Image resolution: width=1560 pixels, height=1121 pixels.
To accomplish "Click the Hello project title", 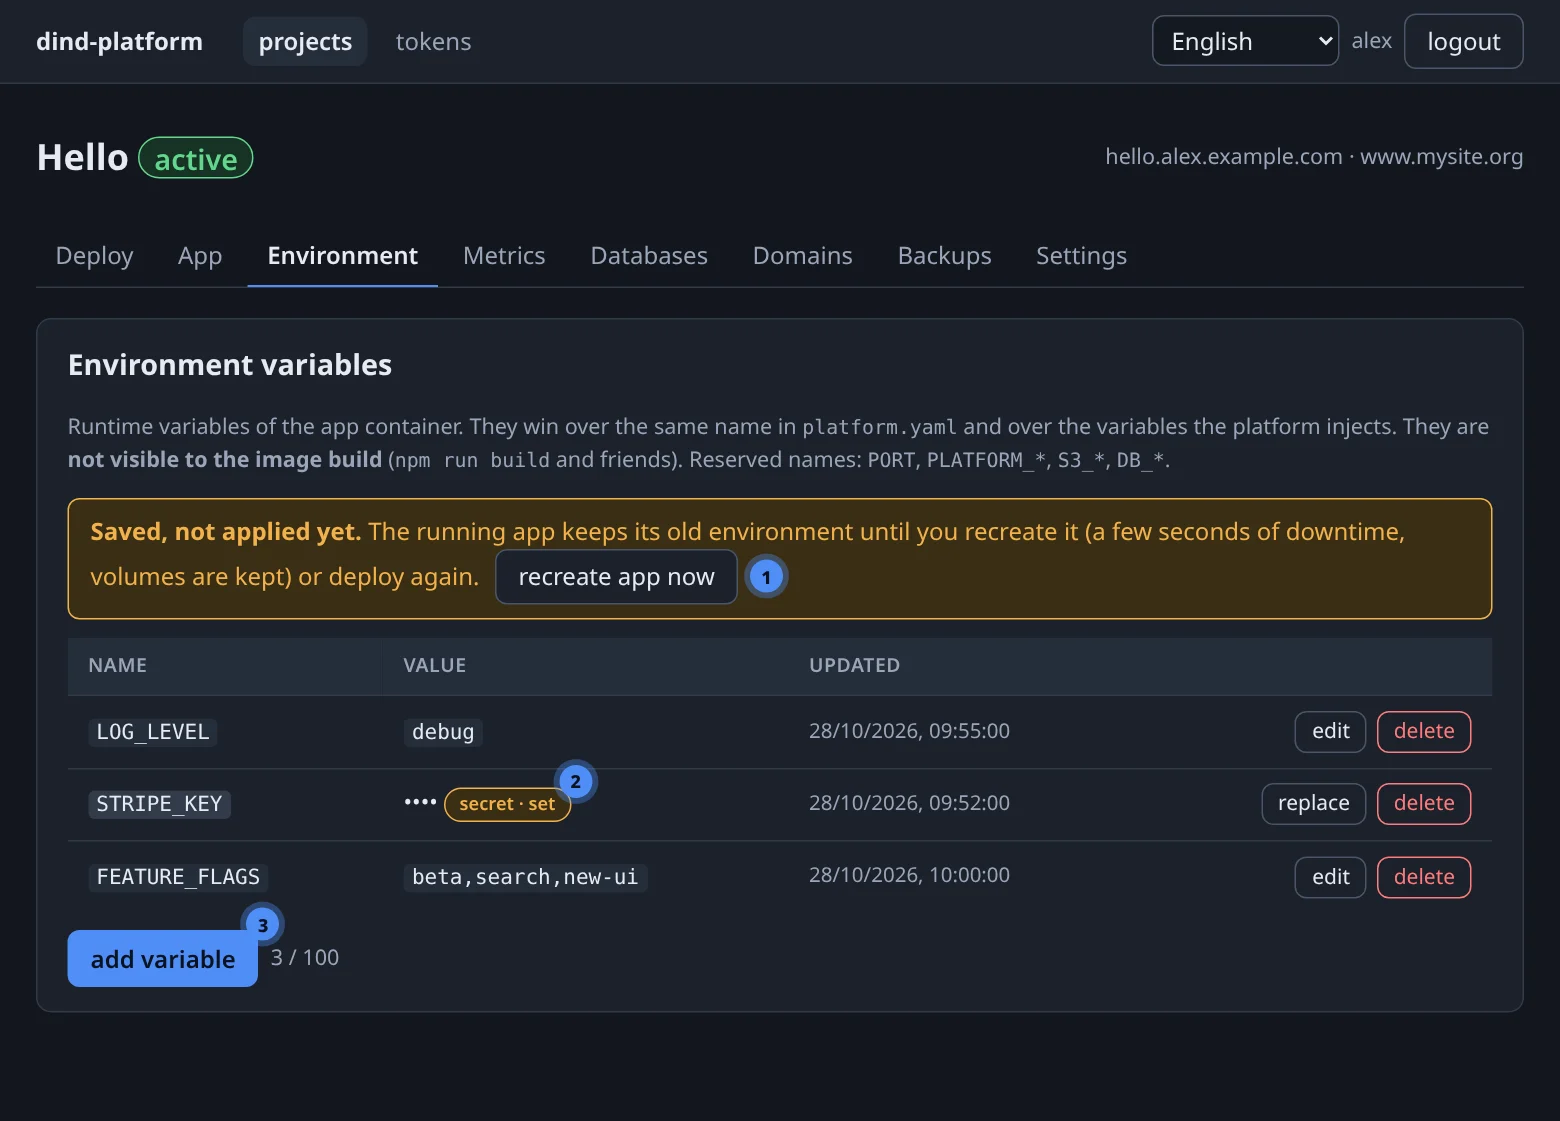I will tap(82, 158).
